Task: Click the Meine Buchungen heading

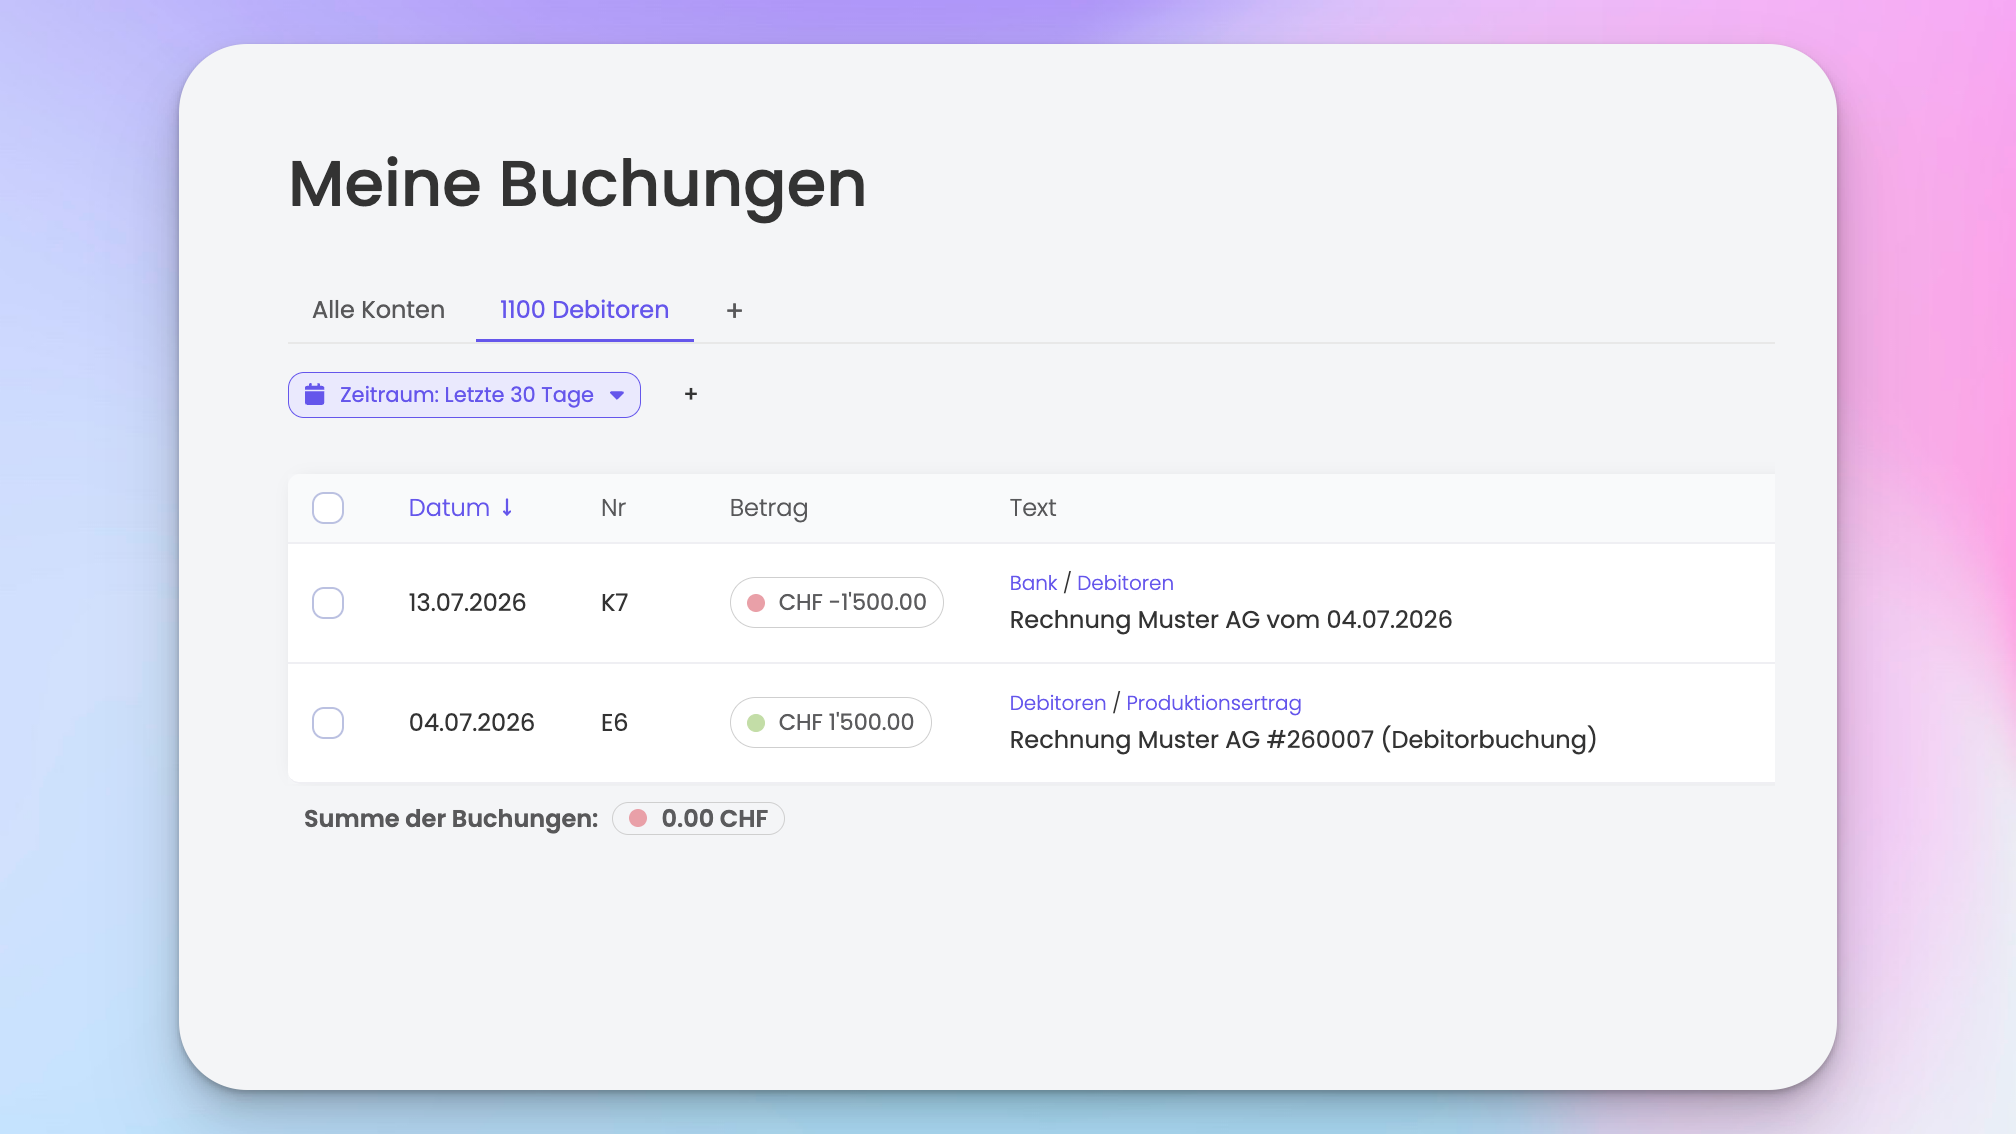Action: [577, 185]
